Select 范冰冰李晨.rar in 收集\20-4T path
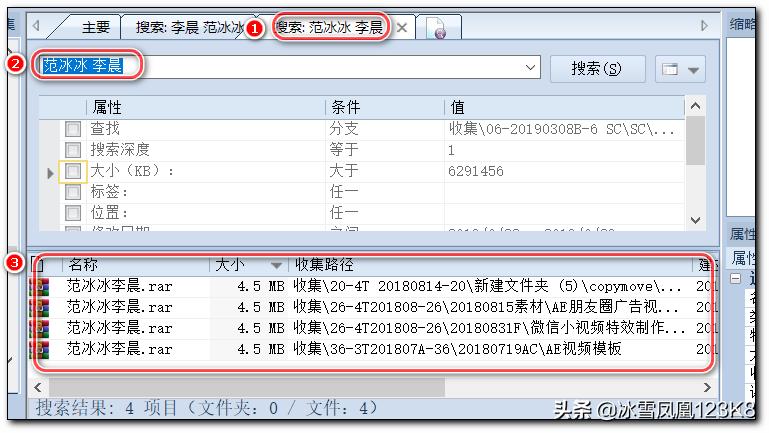Screen dimensions: 769x433 [x=119, y=286]
